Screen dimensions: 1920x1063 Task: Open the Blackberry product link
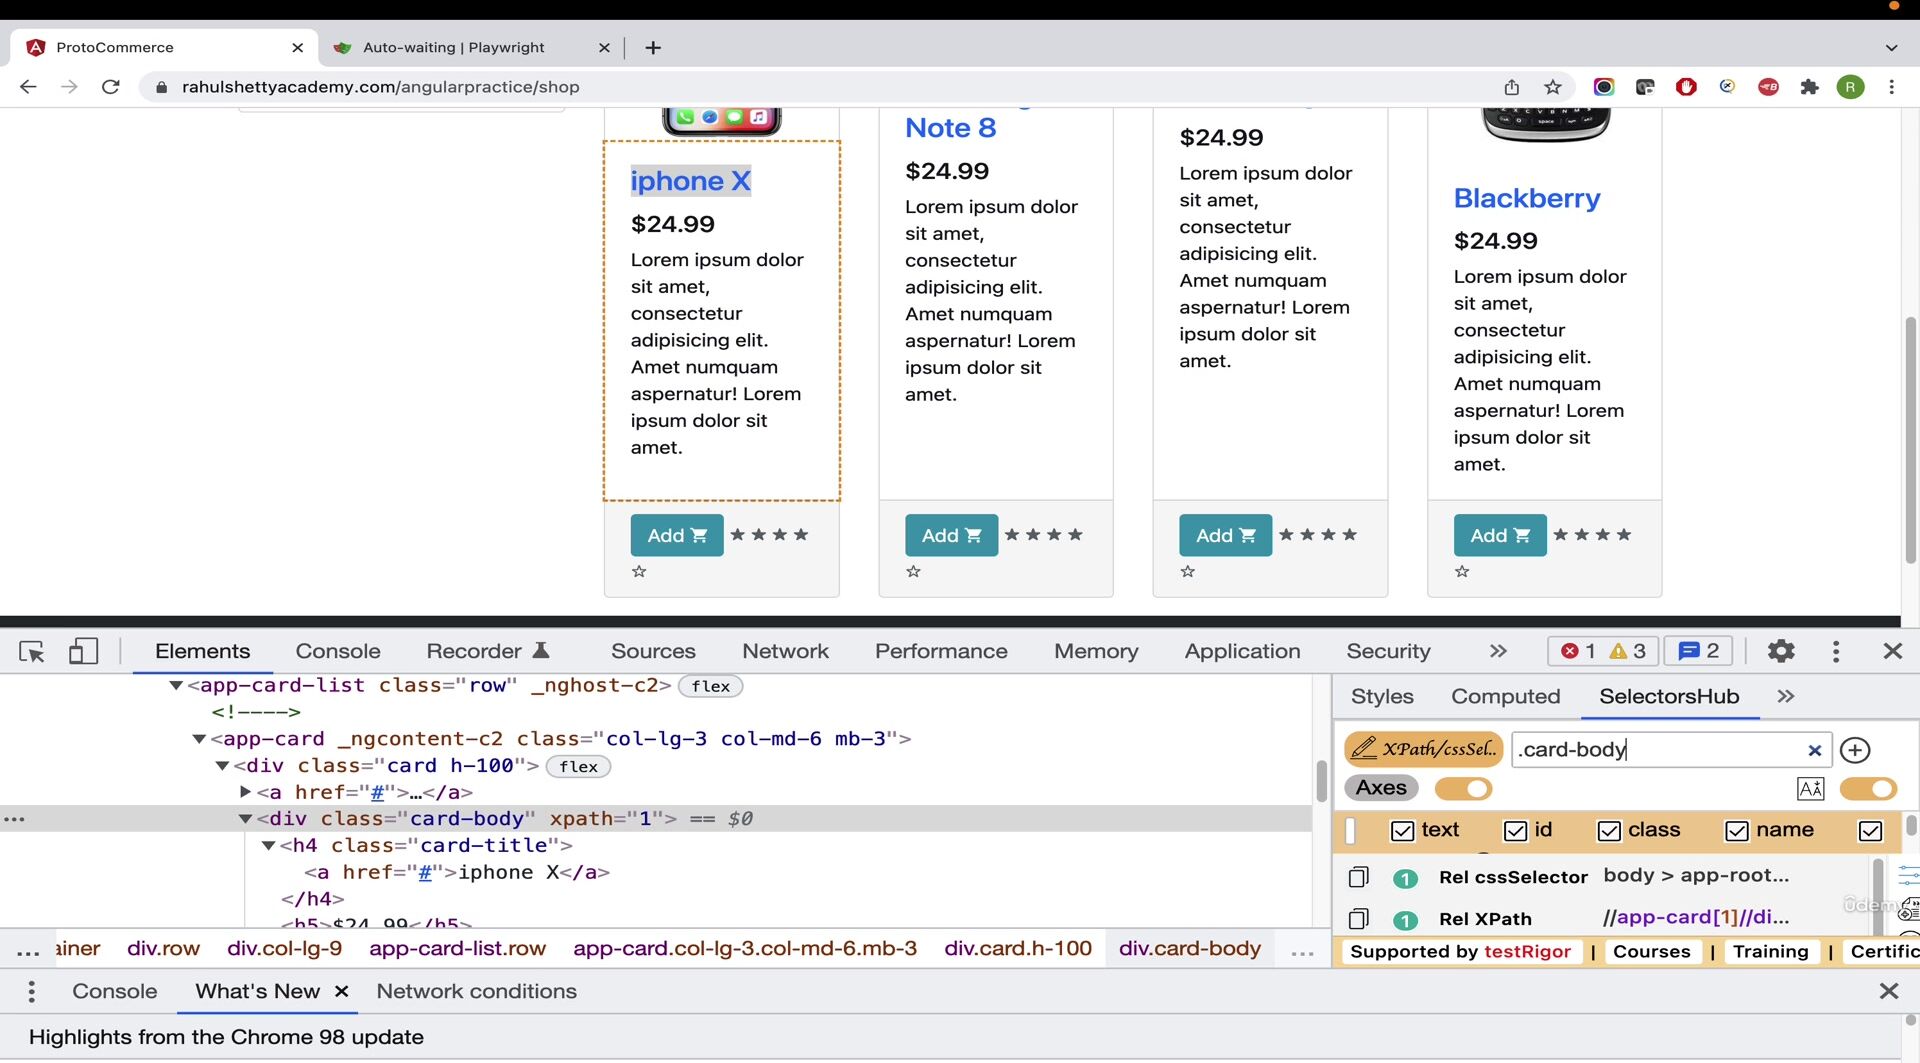pos(1526,199)
